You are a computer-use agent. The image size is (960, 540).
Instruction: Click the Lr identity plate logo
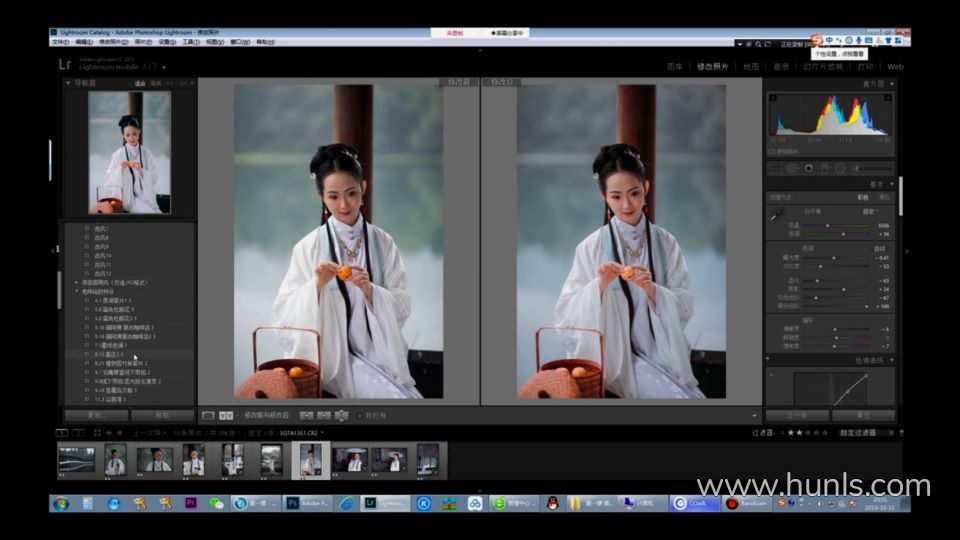65,64
